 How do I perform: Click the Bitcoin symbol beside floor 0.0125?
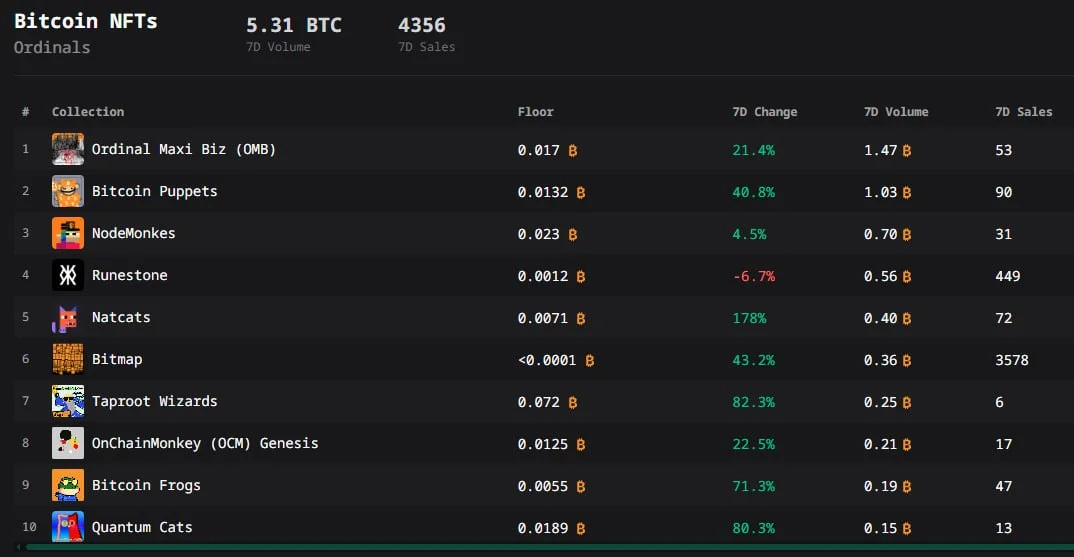pos(581,445)
